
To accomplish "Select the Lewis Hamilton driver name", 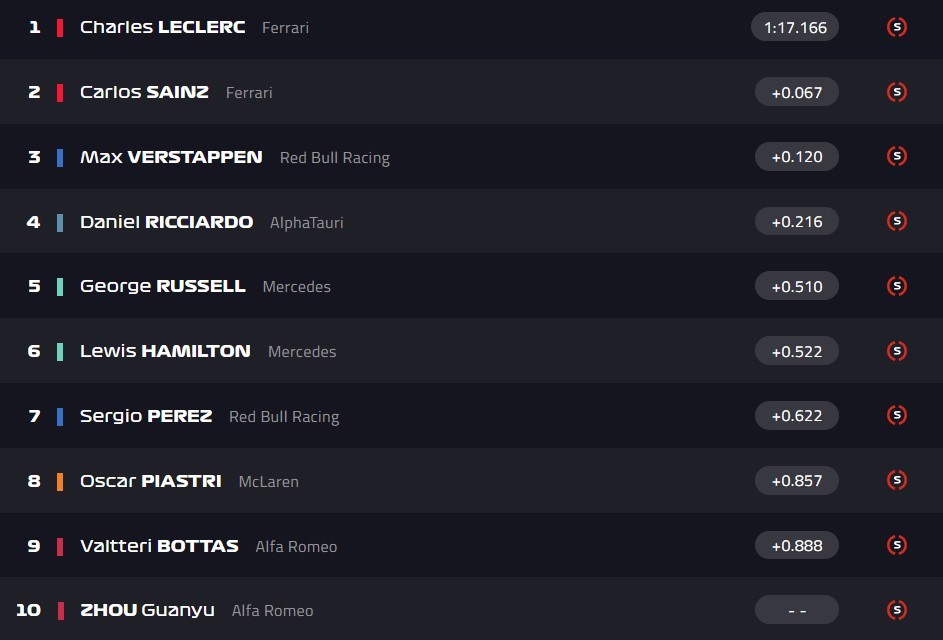I will click(165, 351).
